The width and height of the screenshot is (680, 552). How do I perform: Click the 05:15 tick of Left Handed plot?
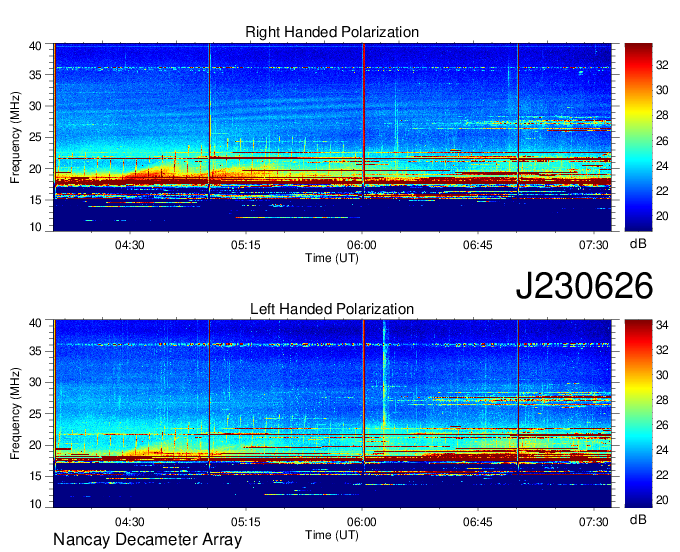coord(245,522)
